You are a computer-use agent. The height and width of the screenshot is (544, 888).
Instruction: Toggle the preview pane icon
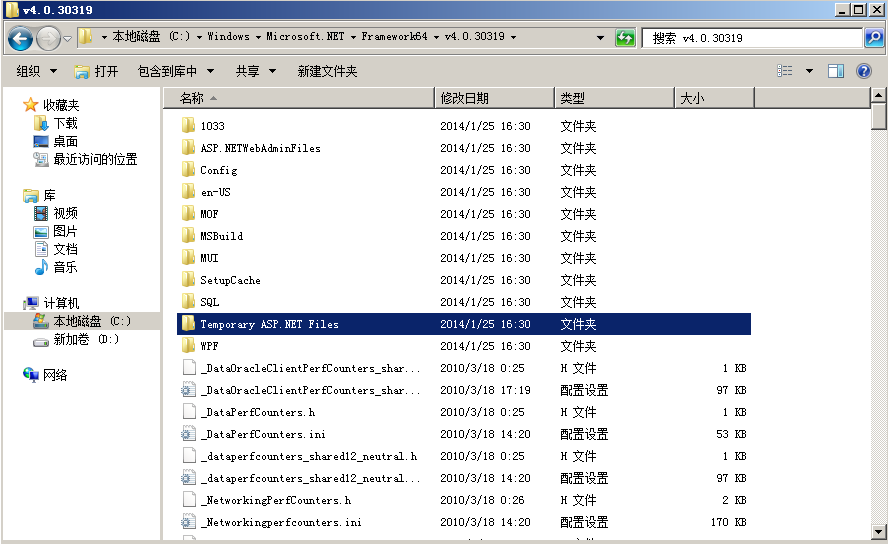tap(836, 71)
